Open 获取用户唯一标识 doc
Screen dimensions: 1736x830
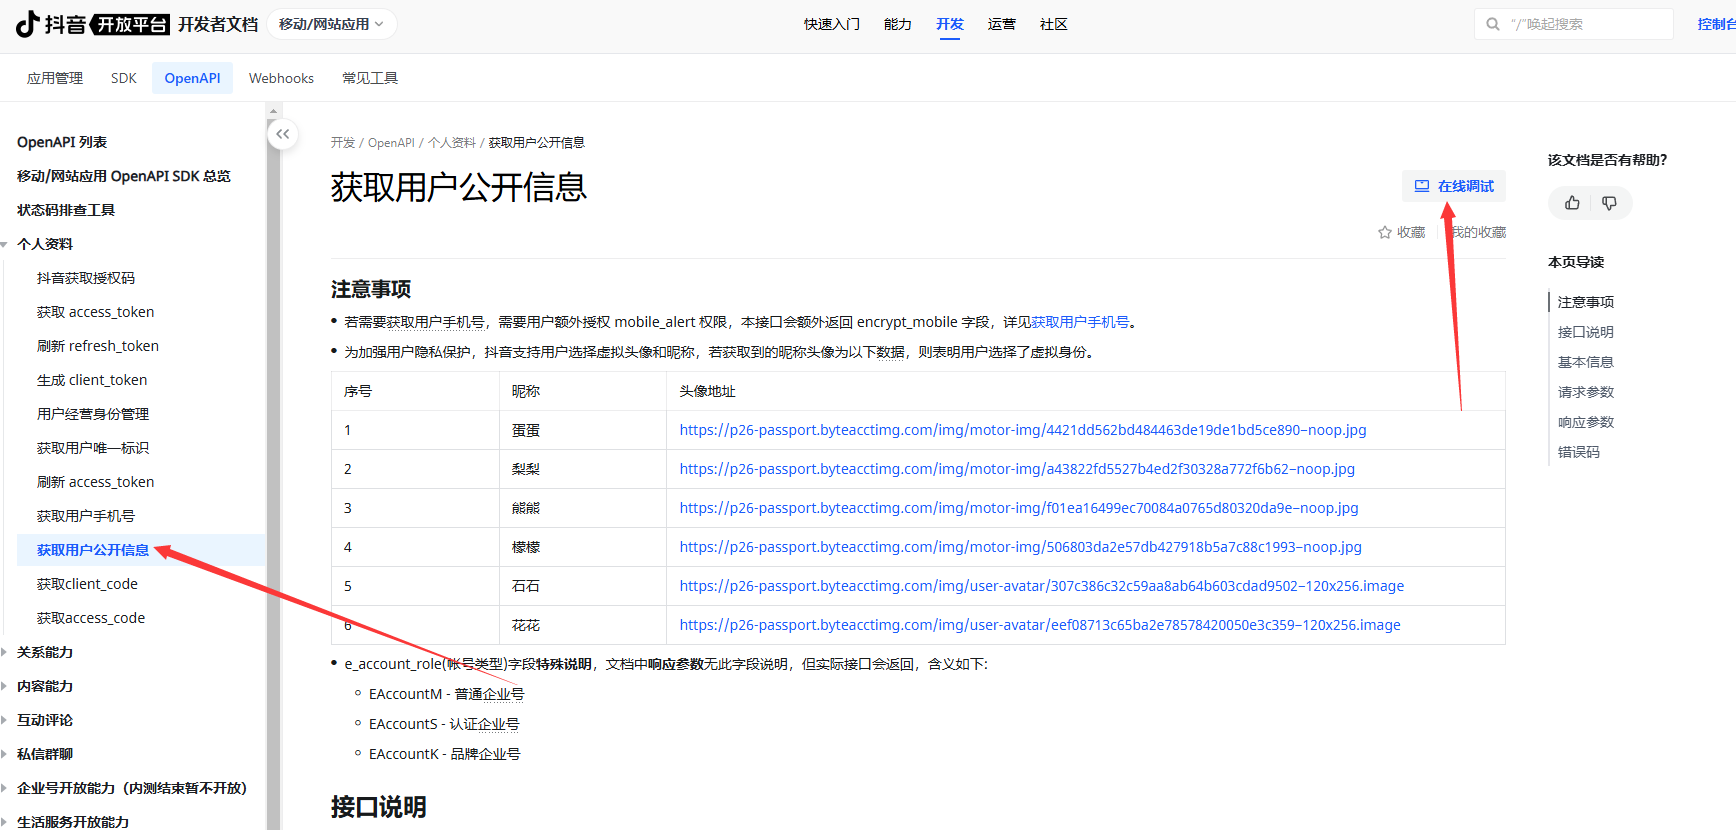pos(93,448)
